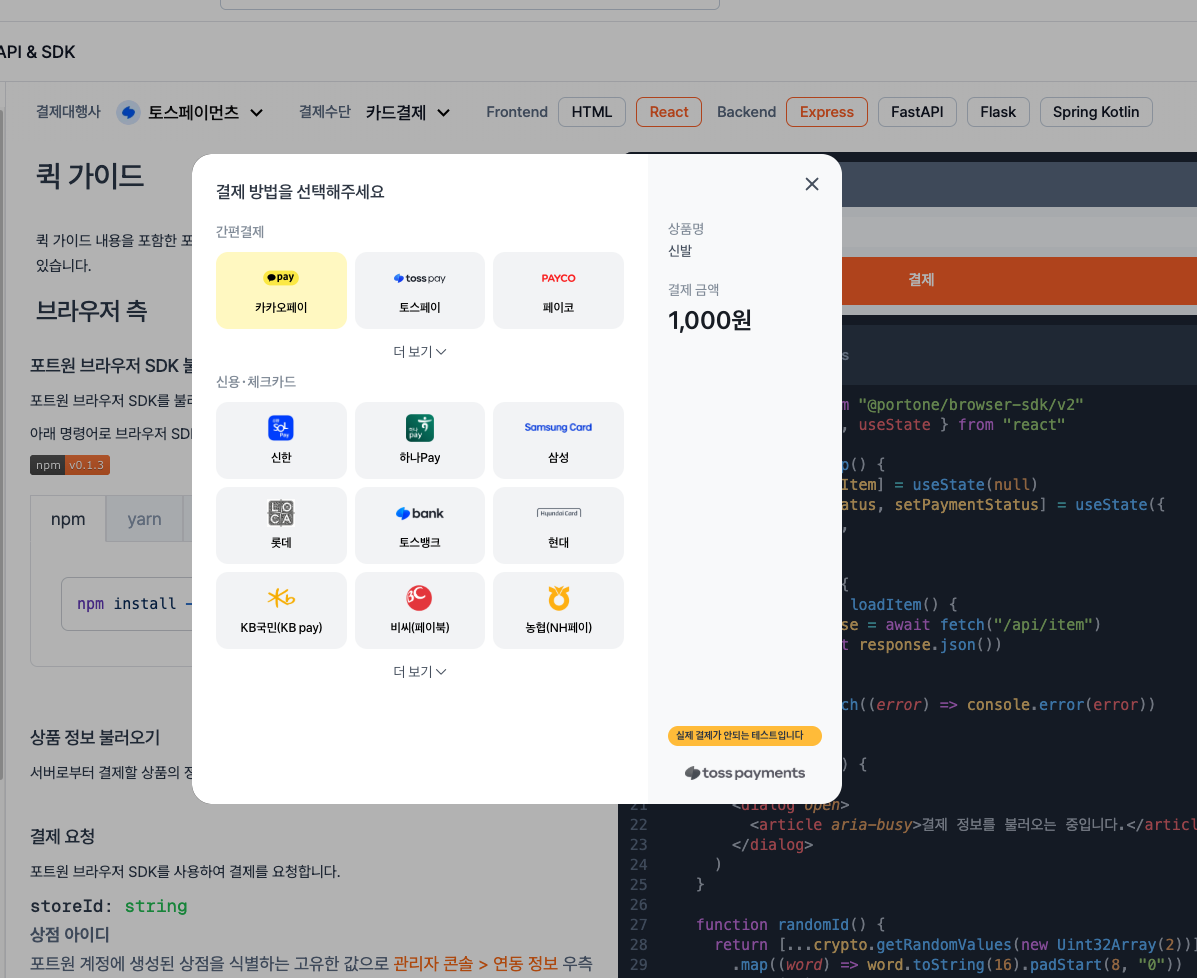The image size is (1197, 978).
Task: Select FastAPI backend option
Action: pyautogui.click(x=917, y=112)
